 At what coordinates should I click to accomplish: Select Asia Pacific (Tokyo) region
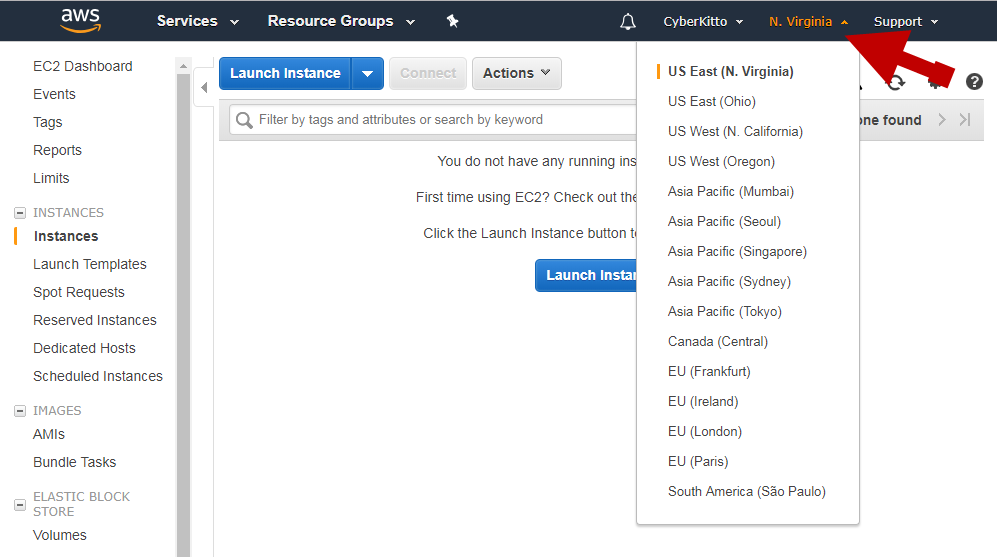725,312
